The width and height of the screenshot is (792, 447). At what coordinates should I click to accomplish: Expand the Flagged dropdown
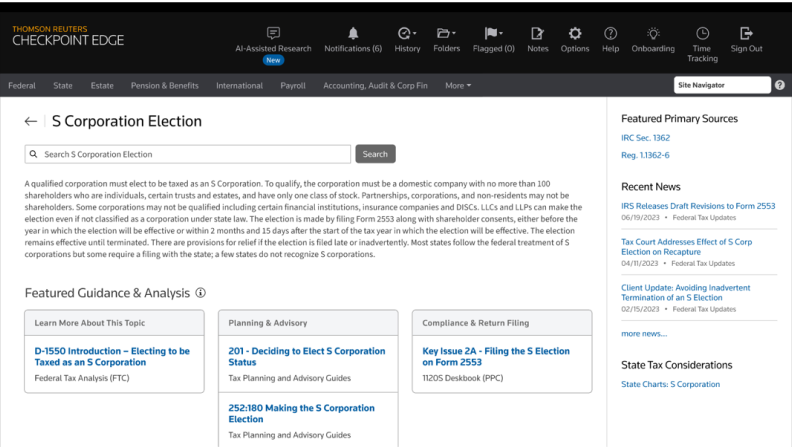point(494,33)
